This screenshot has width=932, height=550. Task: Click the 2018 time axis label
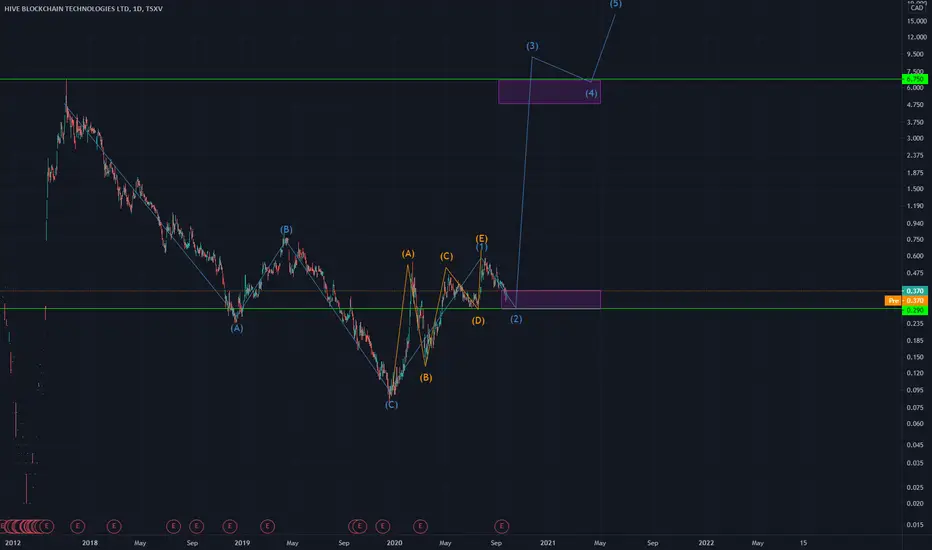tap(90, 543)
